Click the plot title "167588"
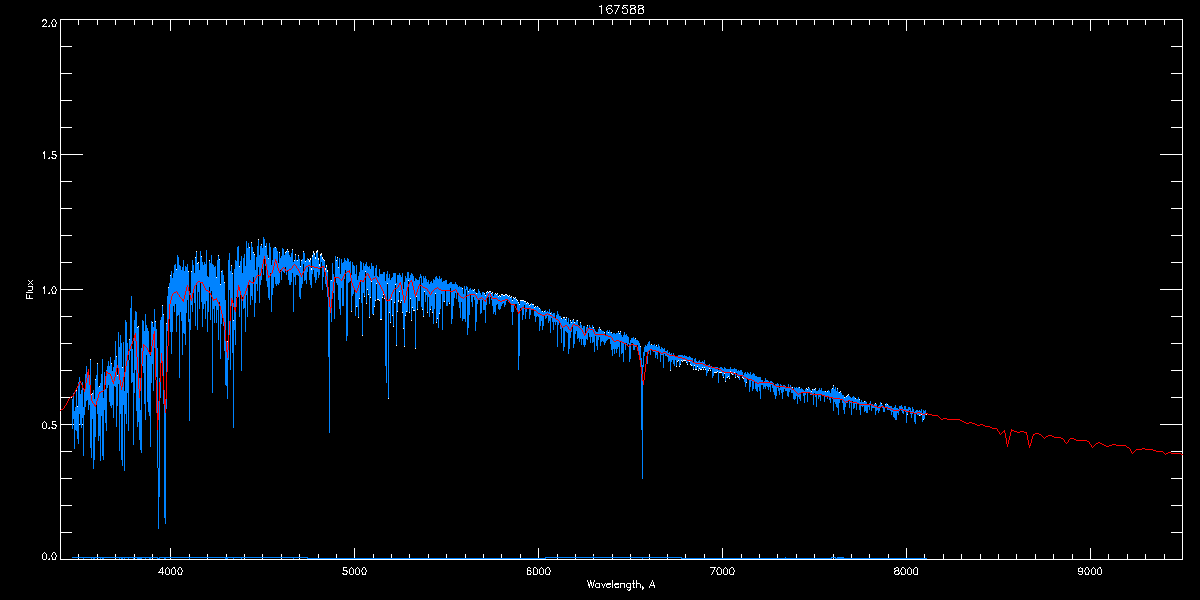 pos(620,9)
